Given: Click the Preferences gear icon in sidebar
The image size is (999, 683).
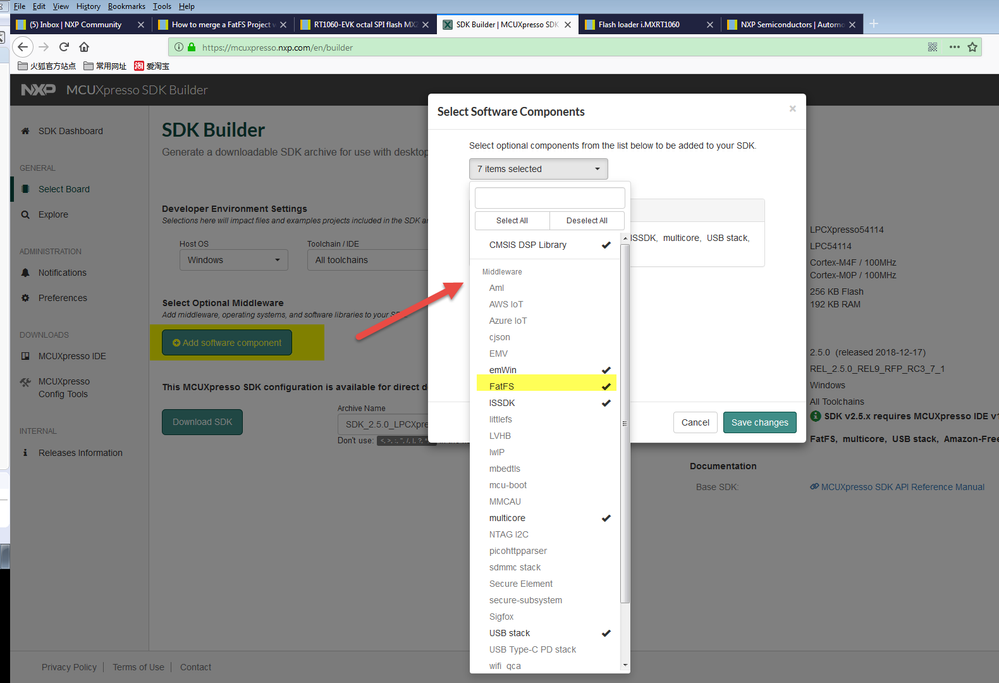Looking at the screenshot, I should click(x=25, y=298).
